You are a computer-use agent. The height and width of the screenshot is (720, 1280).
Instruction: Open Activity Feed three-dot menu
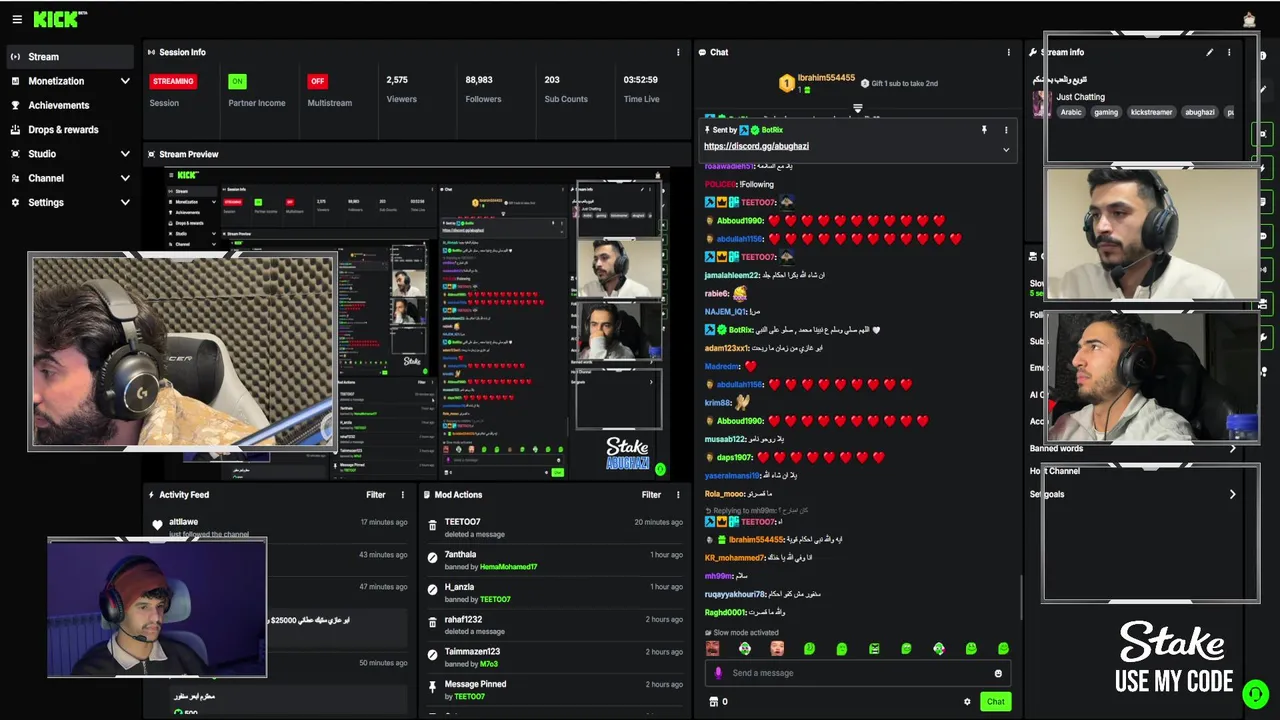click(x=403, y=495)
